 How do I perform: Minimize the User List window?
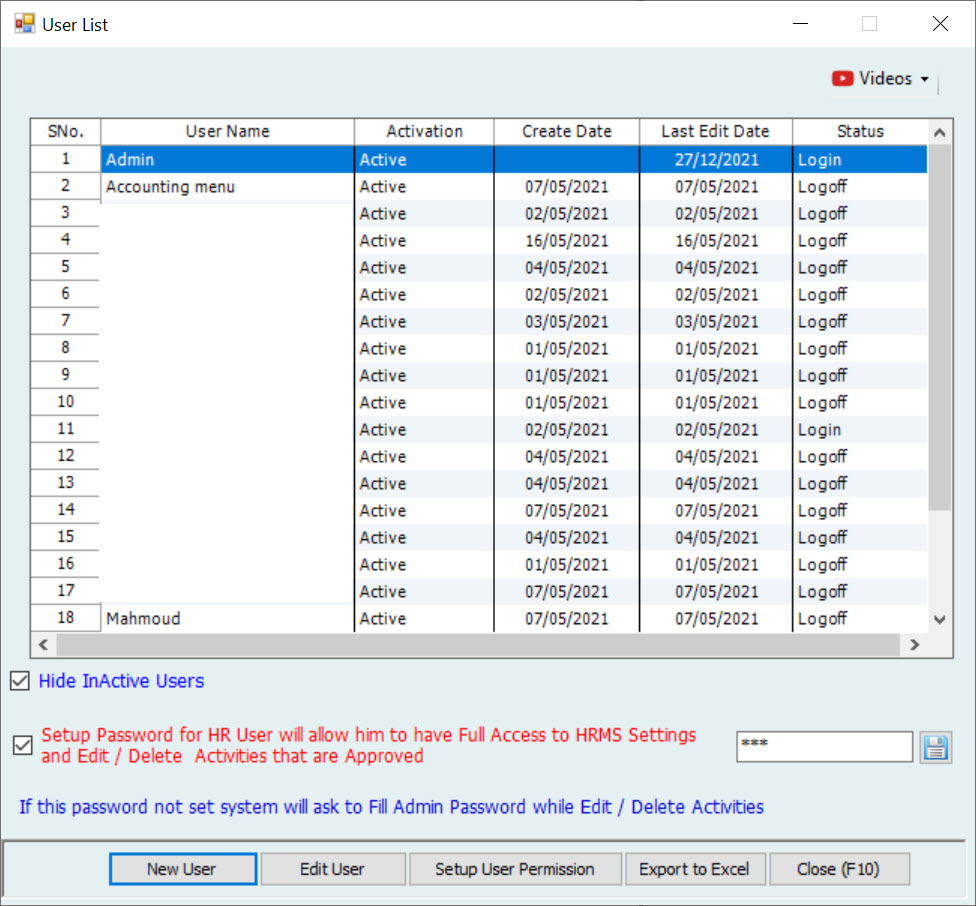click(800, 24)
